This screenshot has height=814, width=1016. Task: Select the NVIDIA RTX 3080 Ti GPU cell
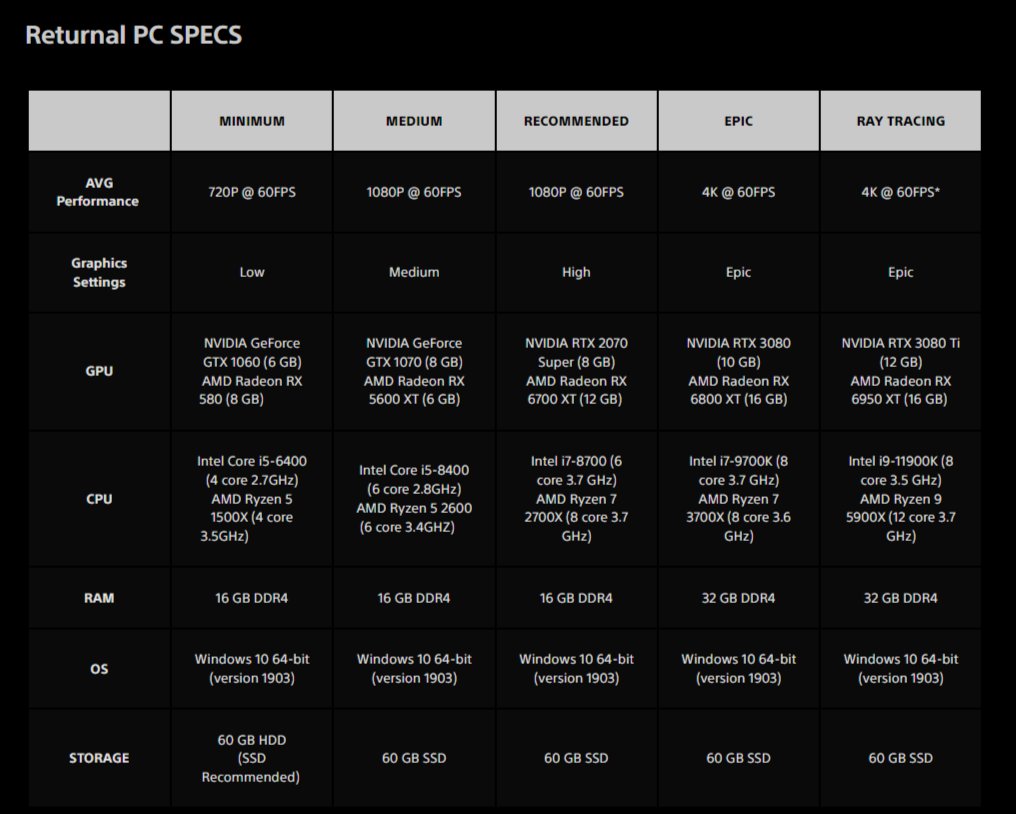pyautogui.click(x=901, y=371)
